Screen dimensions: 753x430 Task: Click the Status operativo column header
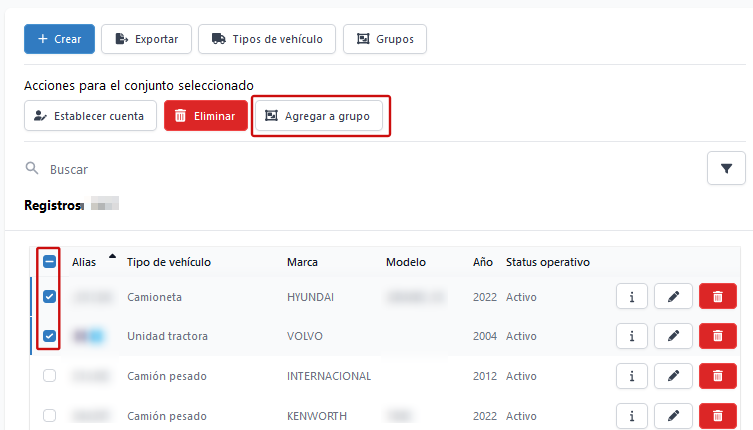pos(547,262)
